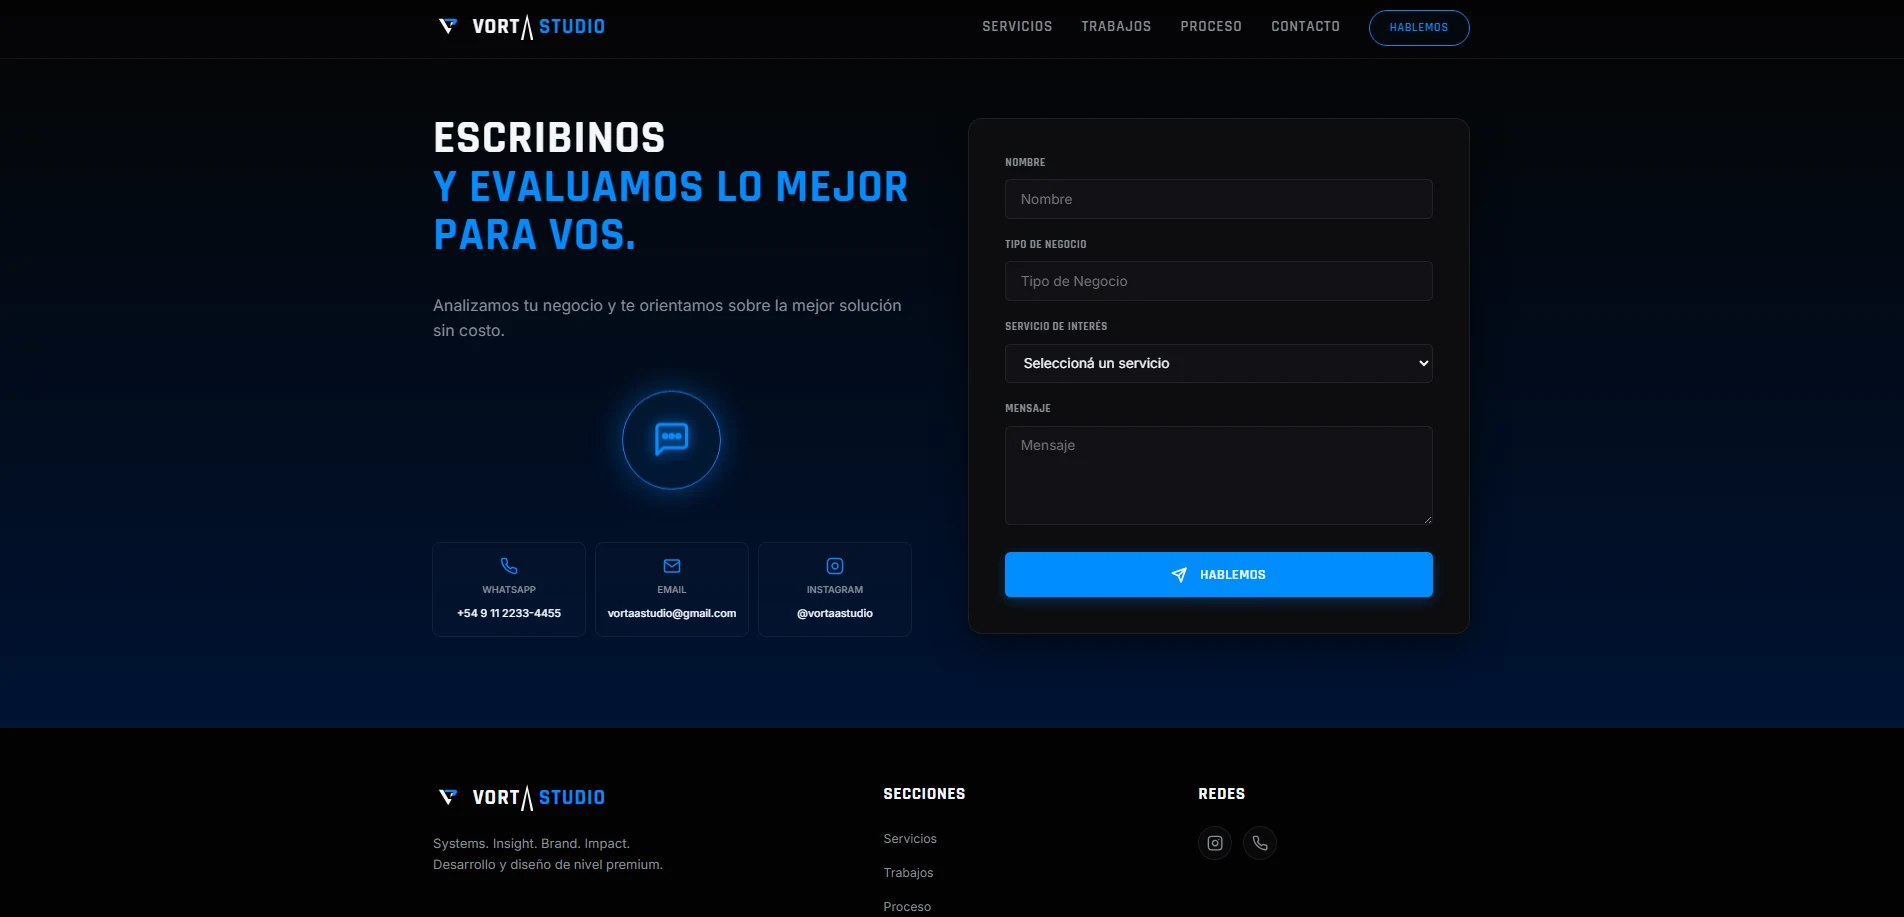Click the VORTA STUDIO wordmark in the header
The width and height of the screenshot is (1904, 917).
pos(538,27)
